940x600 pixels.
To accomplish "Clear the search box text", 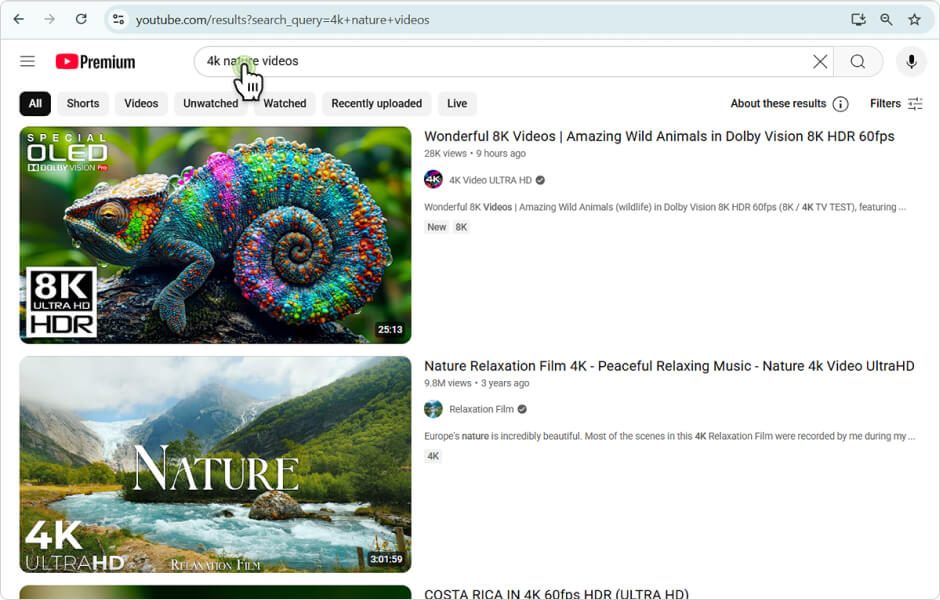I will [820, 62].
